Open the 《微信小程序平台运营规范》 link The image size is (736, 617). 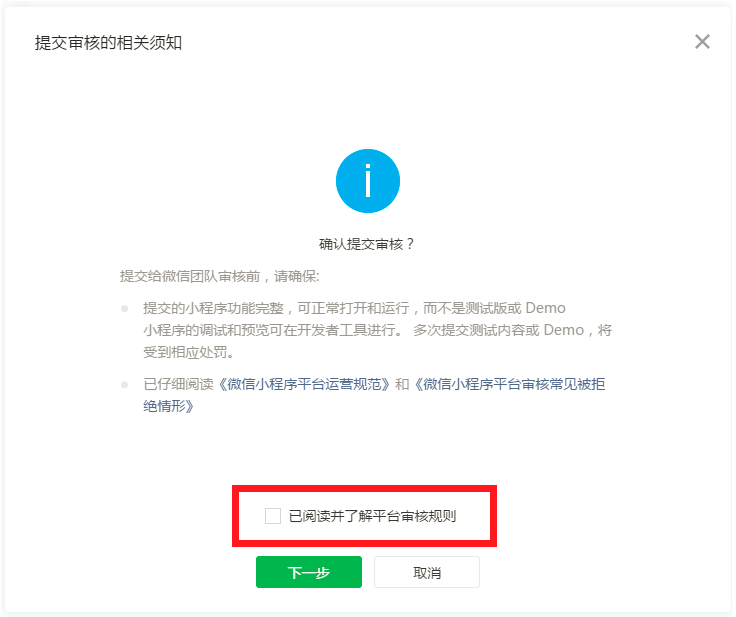[x=304, y=384]
